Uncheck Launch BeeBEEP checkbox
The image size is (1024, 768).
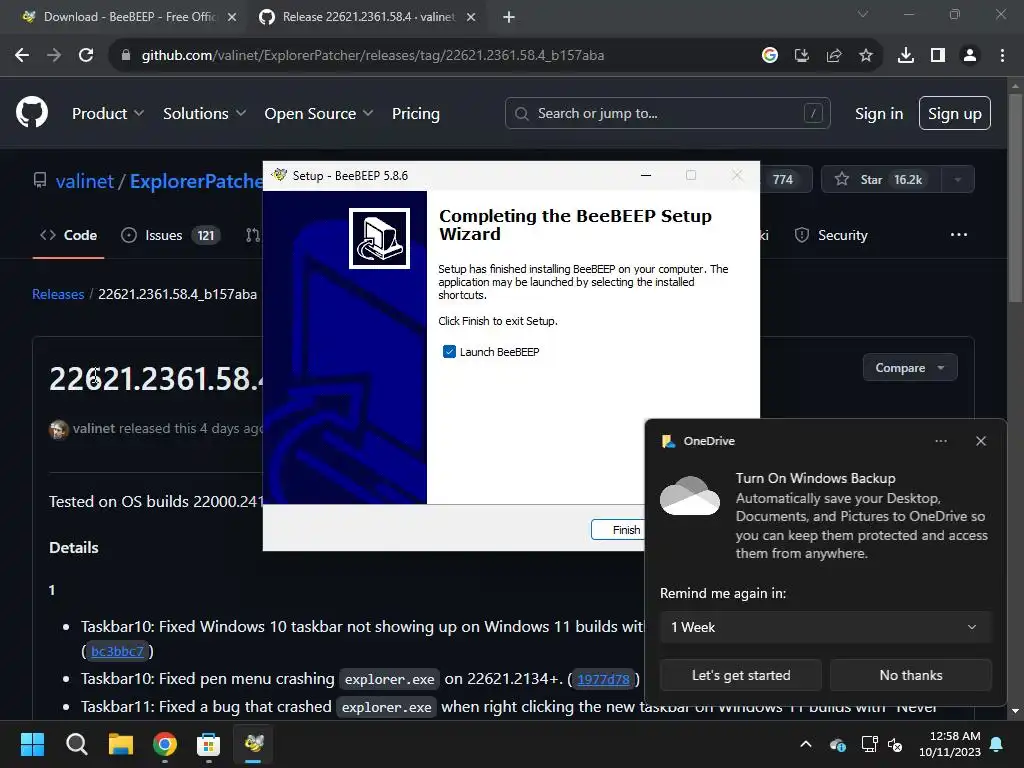(449, 352)
